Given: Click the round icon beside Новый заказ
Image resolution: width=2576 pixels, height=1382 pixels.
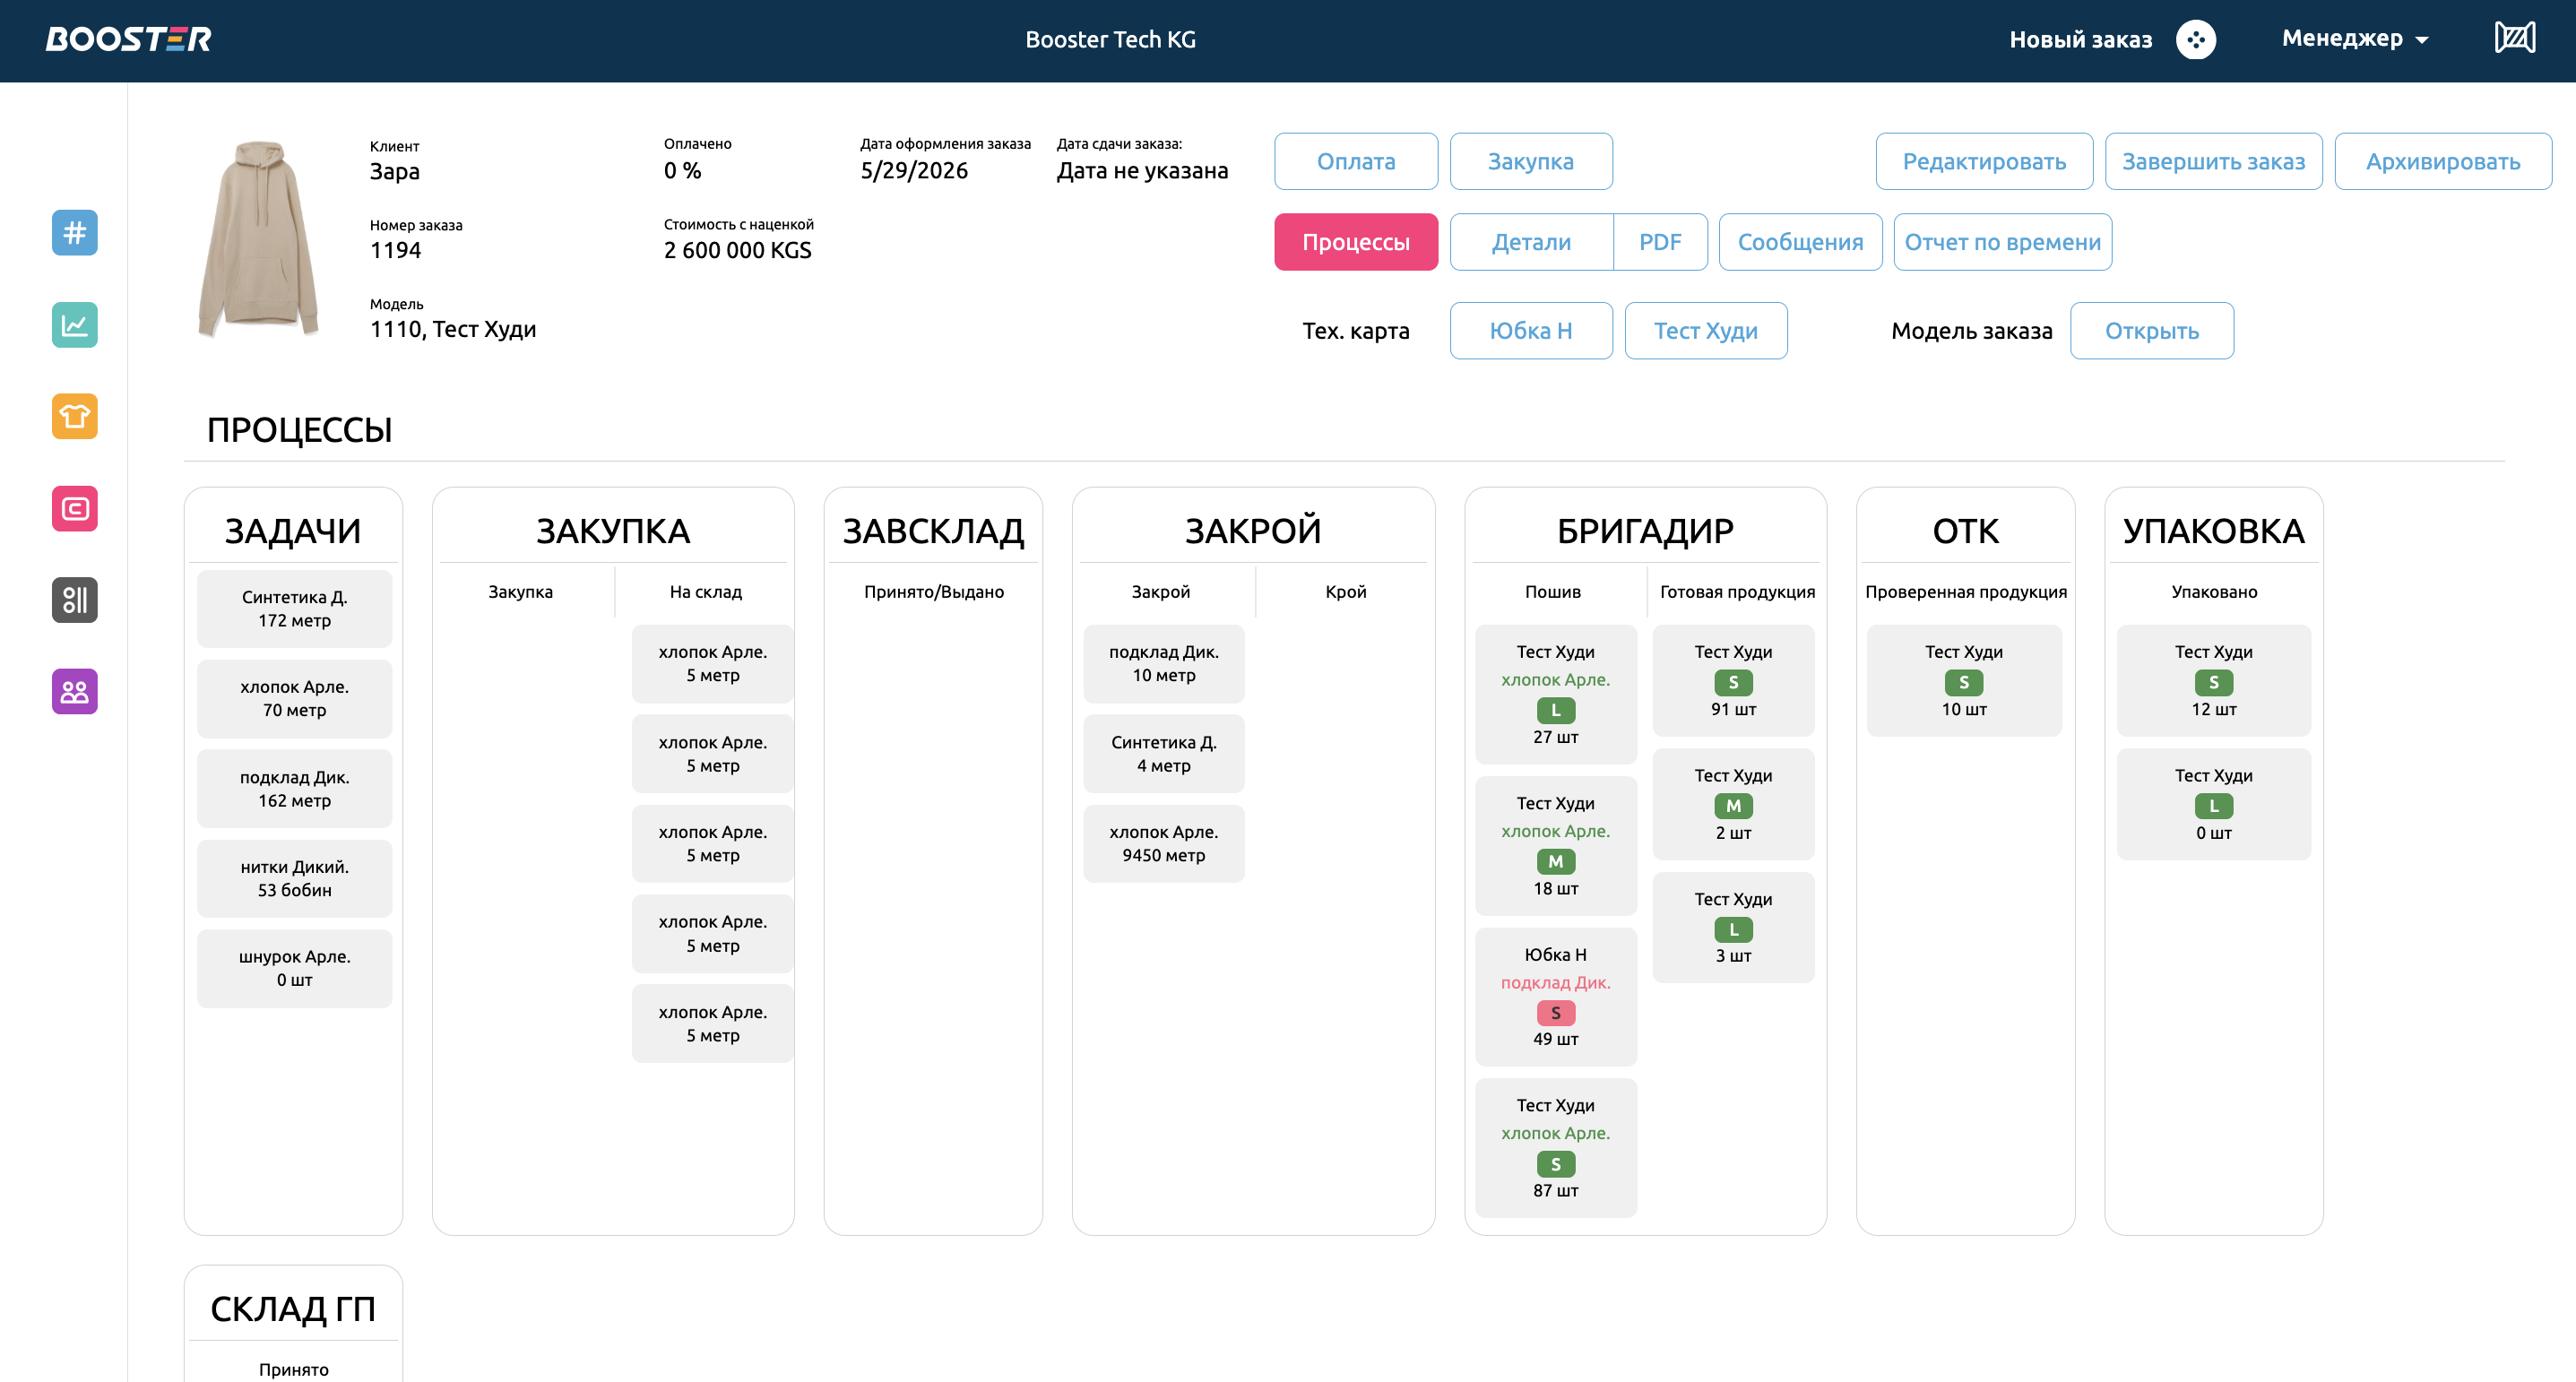Looking at the screenshot, I should [2195, 40].
